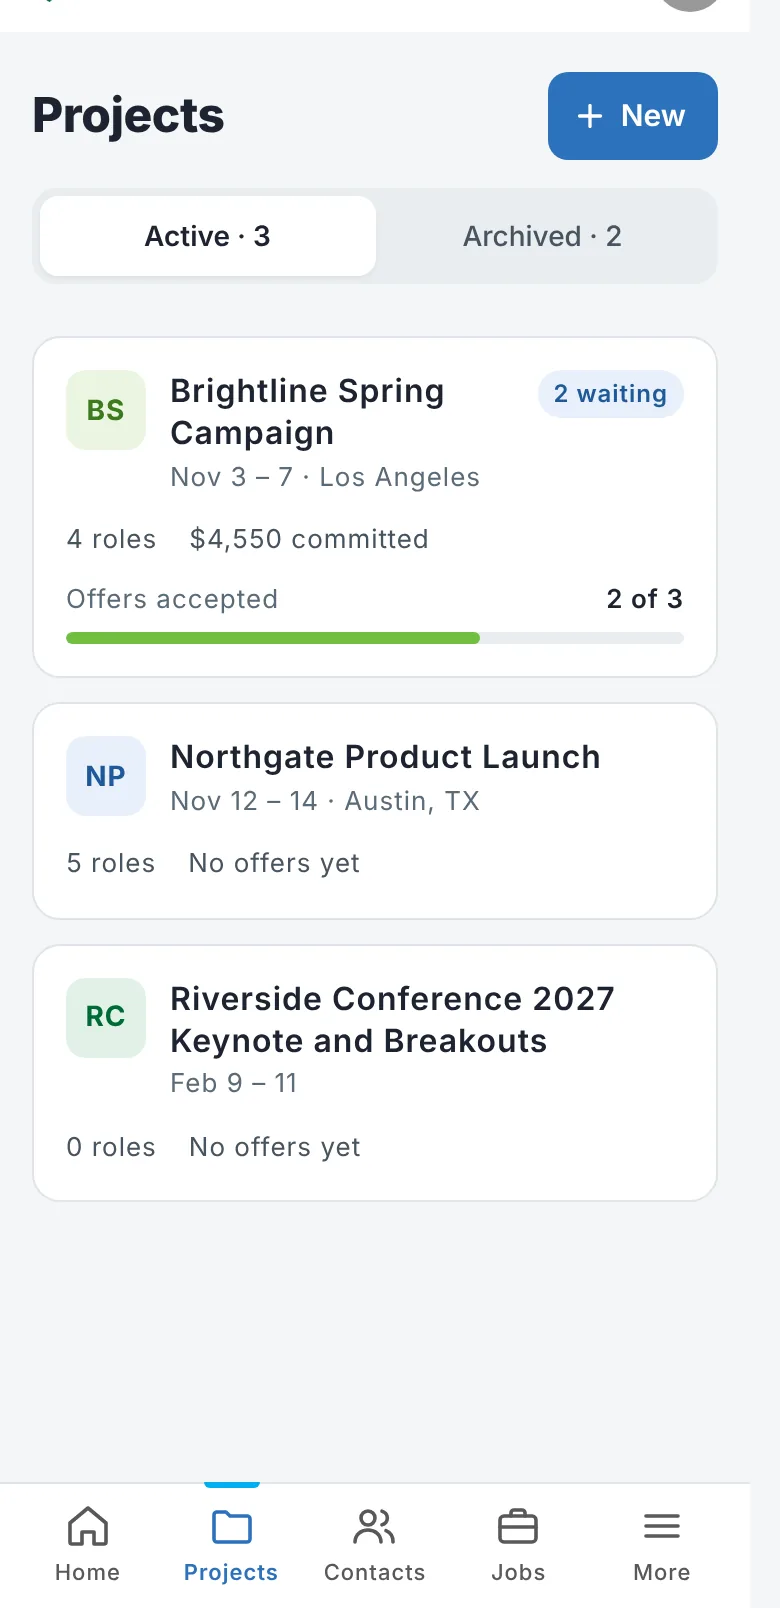Tap the BS project avatar

click(106, 410)
